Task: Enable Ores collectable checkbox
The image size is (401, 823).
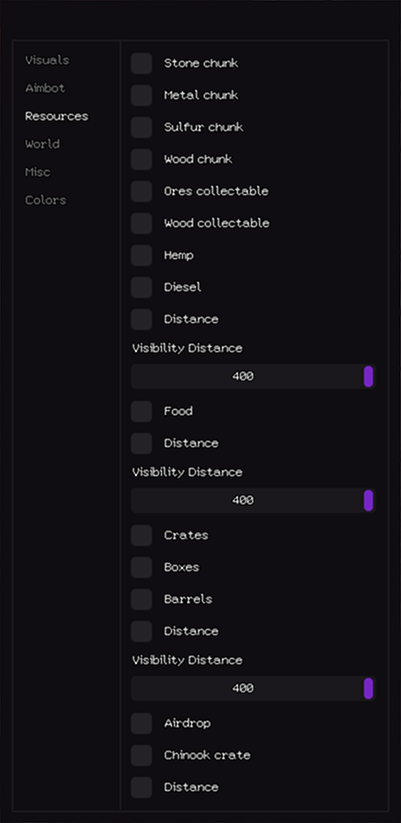Action: pyautogui.click(x=142, y=192)
